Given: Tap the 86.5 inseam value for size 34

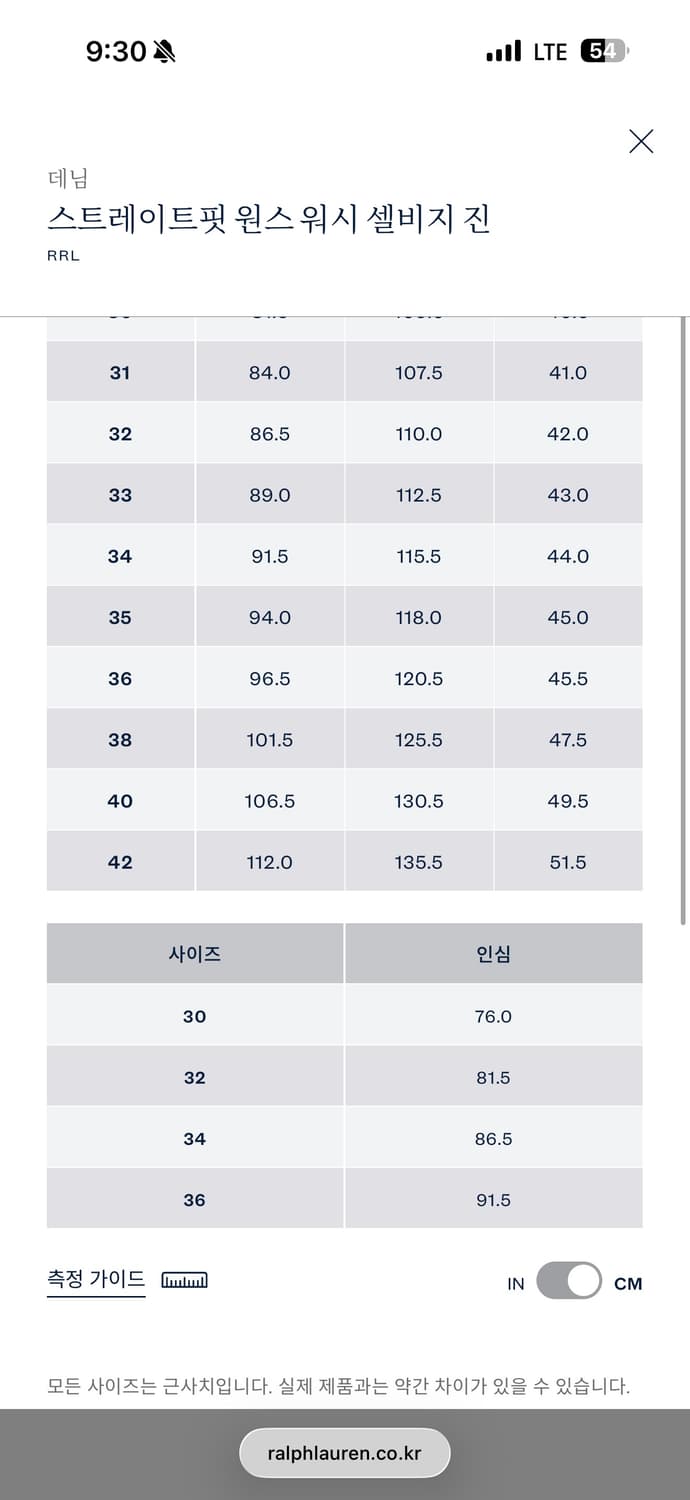Looking at the screenshot, I should pos(493,1139).
